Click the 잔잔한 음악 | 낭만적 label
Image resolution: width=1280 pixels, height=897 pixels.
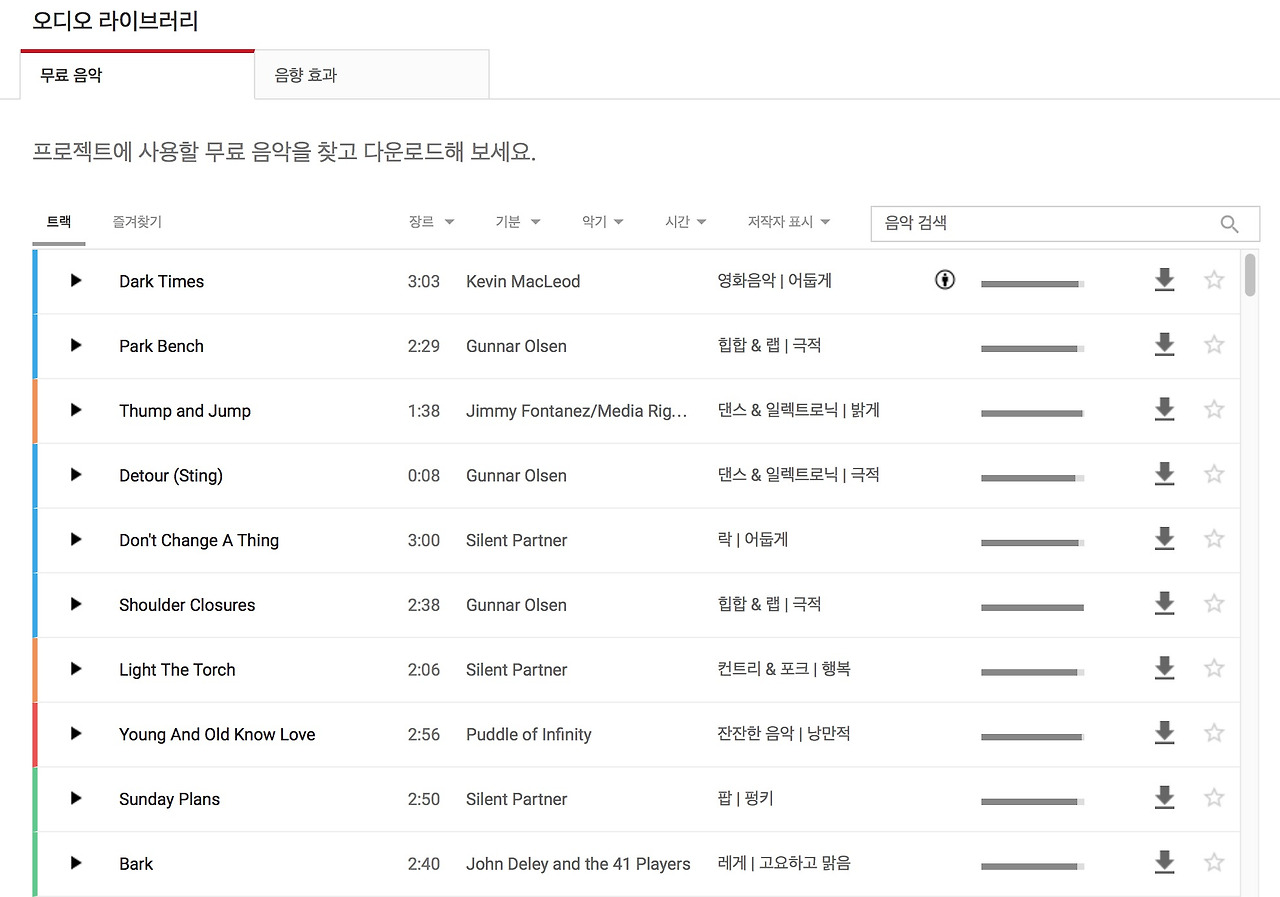tap(784, 733)
